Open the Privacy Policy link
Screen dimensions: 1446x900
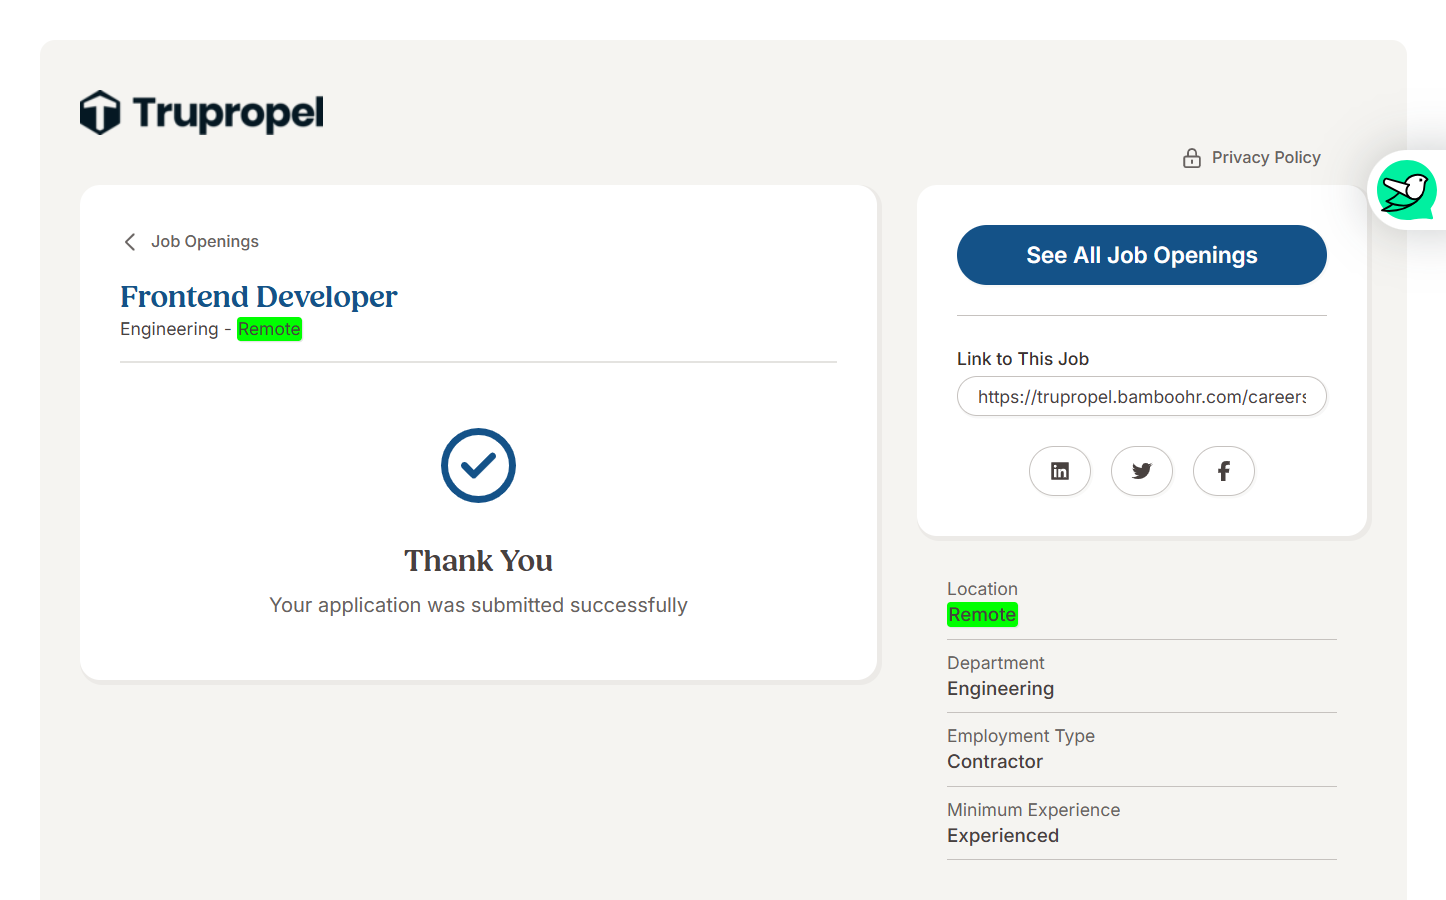(1265, 158)
